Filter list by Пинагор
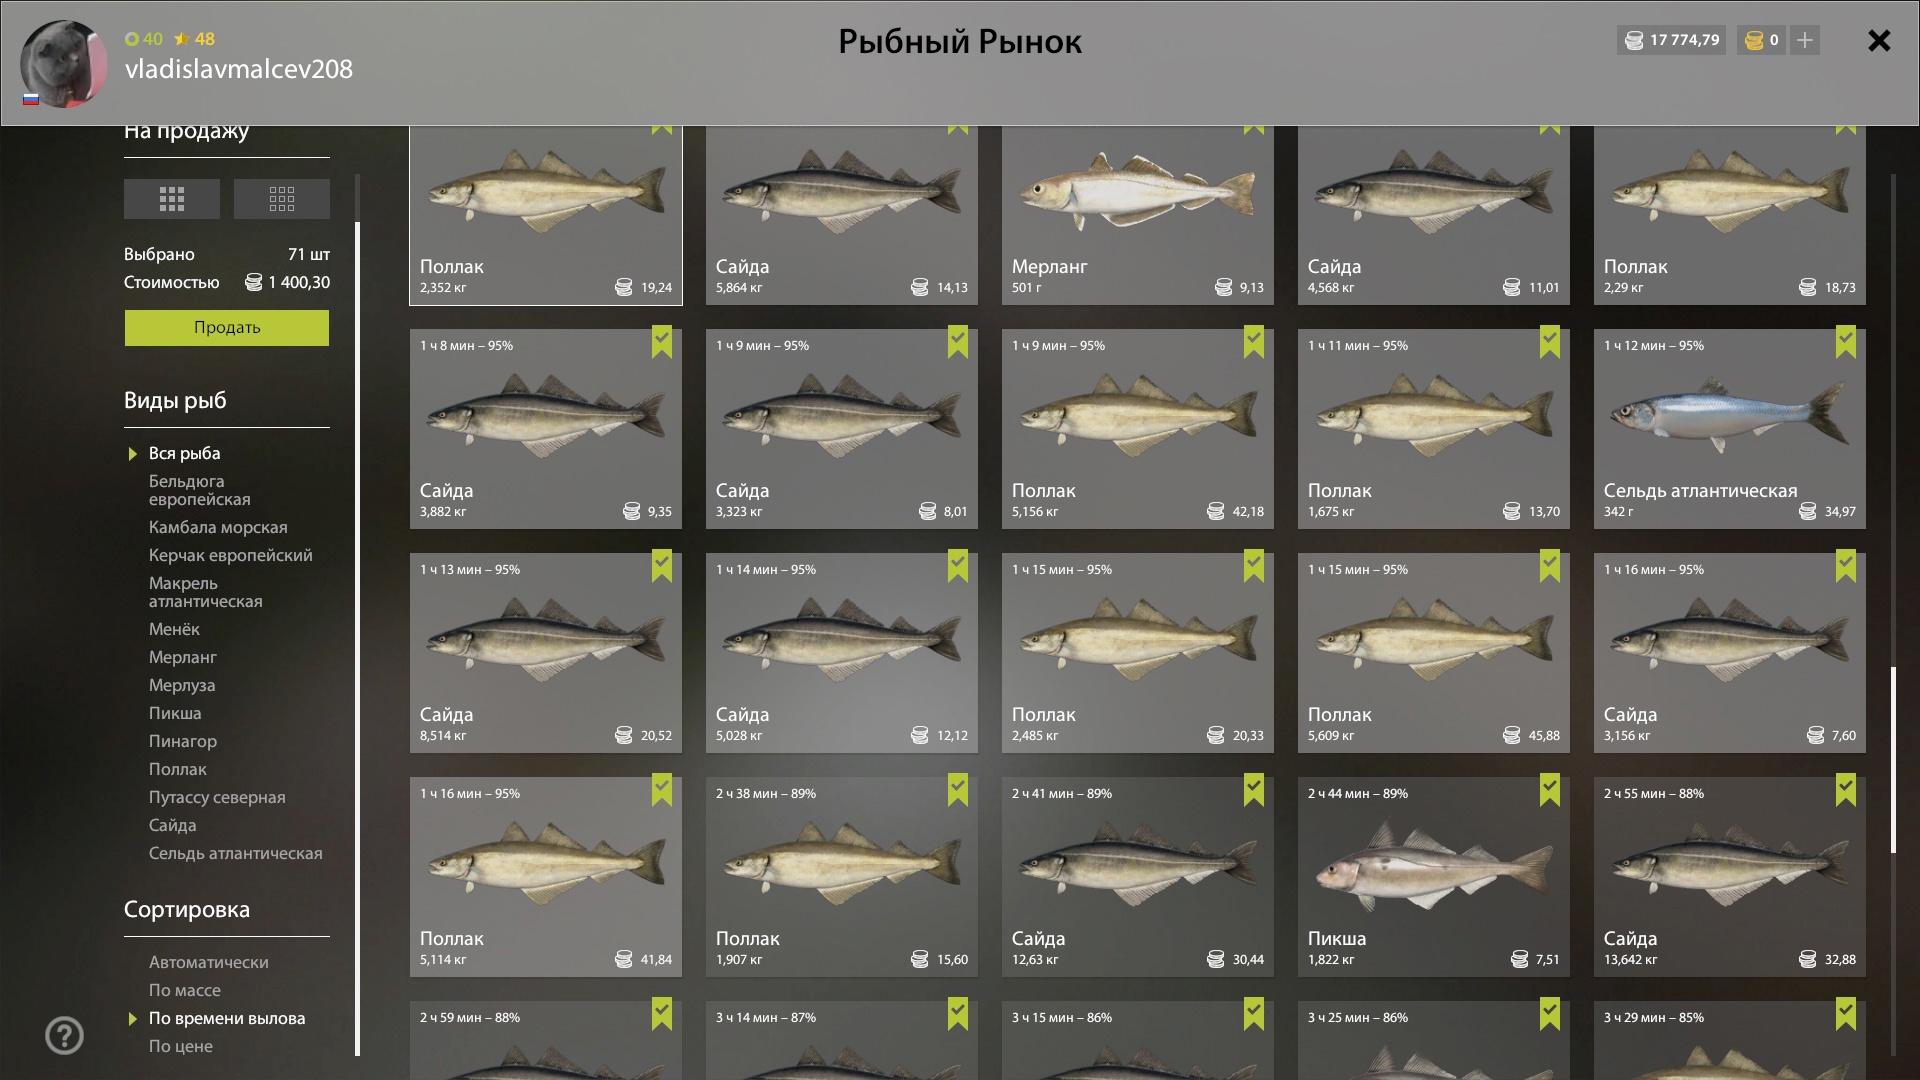The image size is (1920, 1080). (183, 741)
